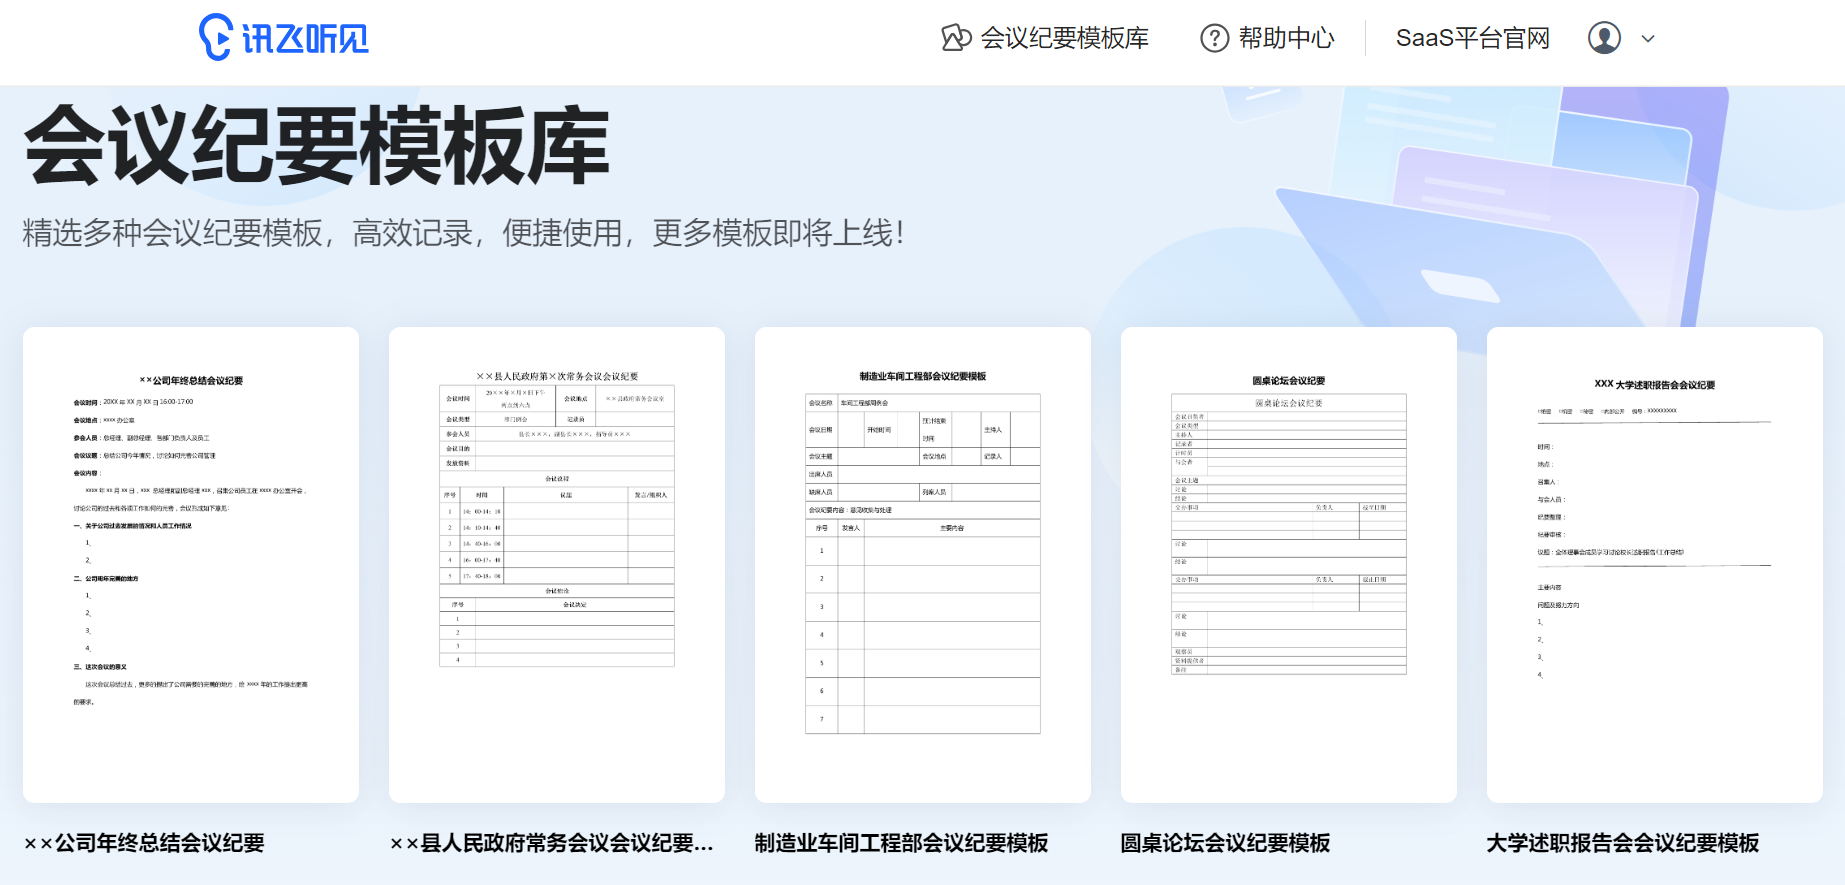
Task: Click the 讯飞听见 logo
Action: point(284,38)
